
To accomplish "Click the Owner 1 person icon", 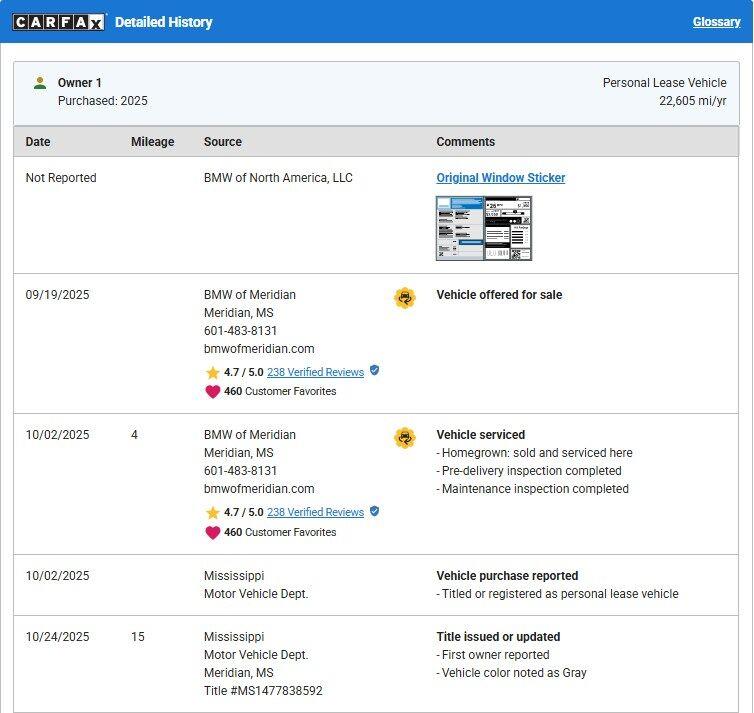I will tap(40, 83).
